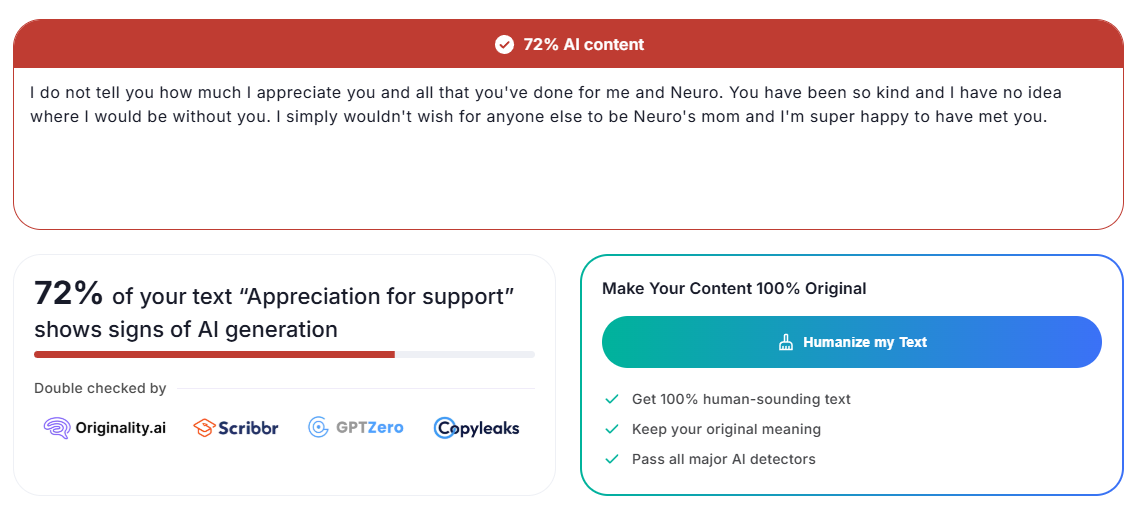
Task: Click the red AI percentage progress bar
Action: [214, 354]
